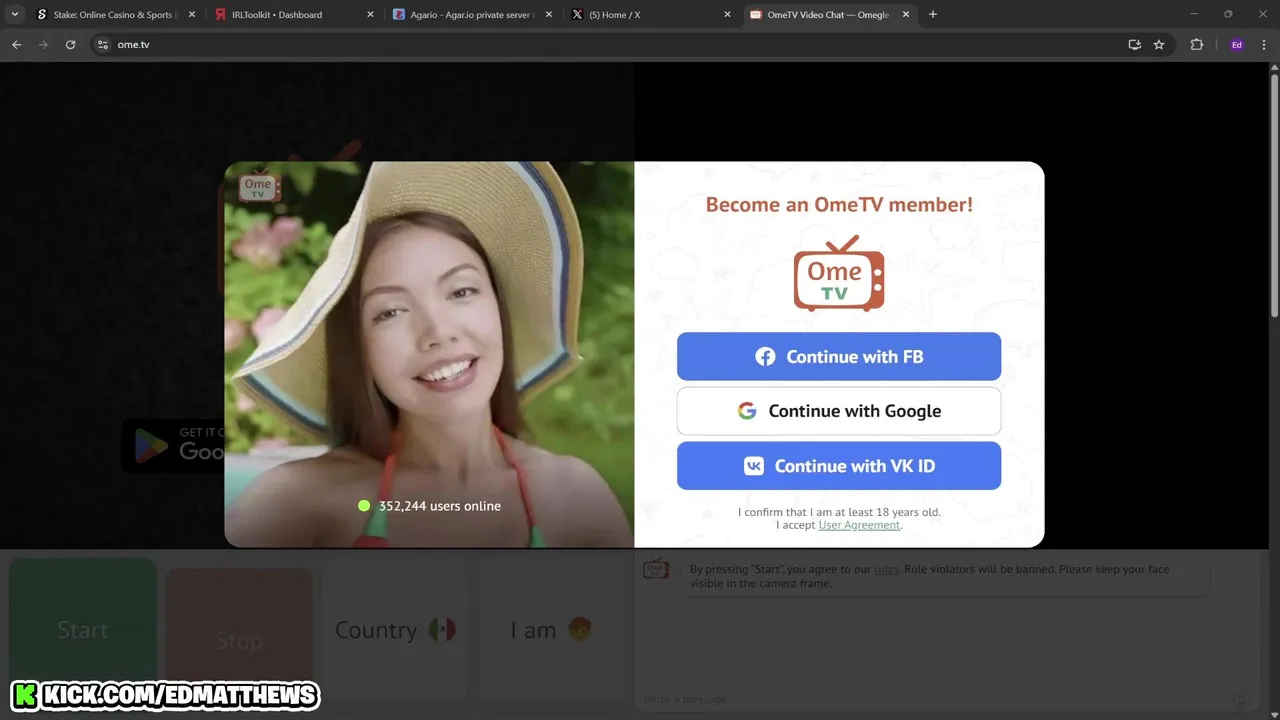
Task: Switch to the Agario private server tab
Action: 473,15
